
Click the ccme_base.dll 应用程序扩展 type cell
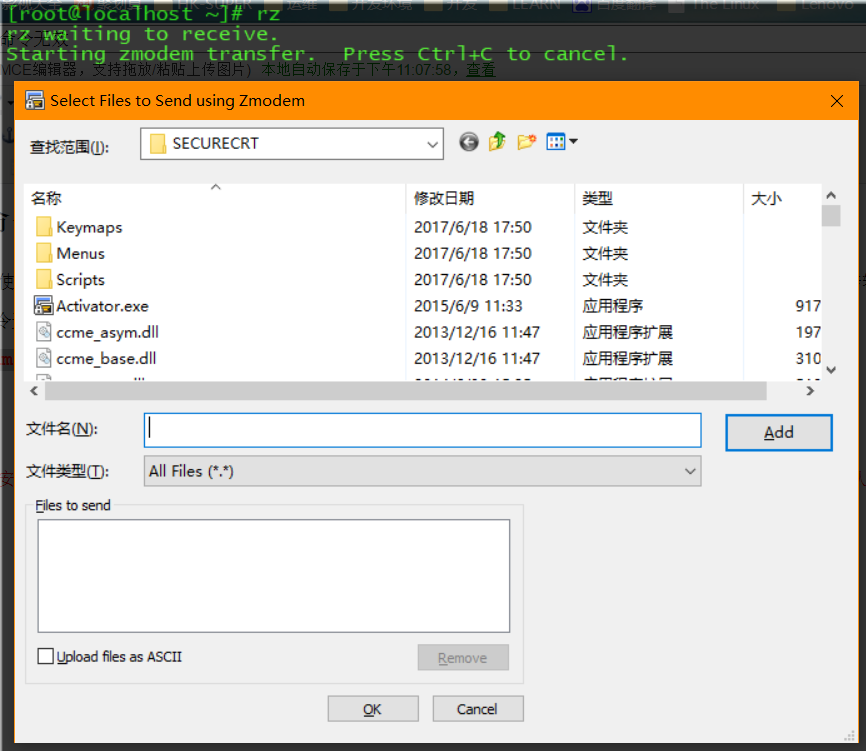click(627, 359)
